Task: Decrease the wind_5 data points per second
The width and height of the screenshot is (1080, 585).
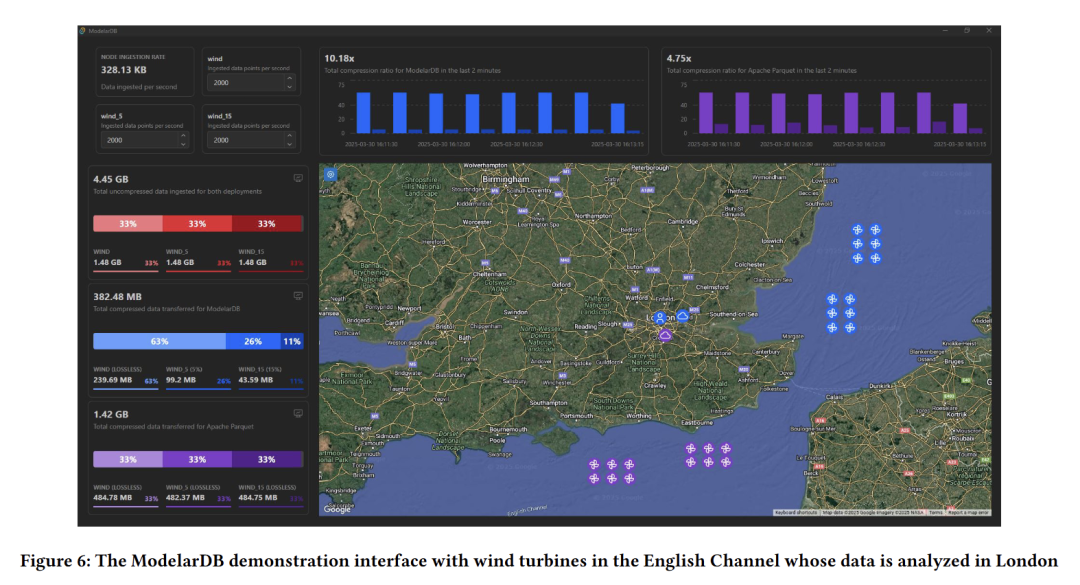Action: click(183, 144)
